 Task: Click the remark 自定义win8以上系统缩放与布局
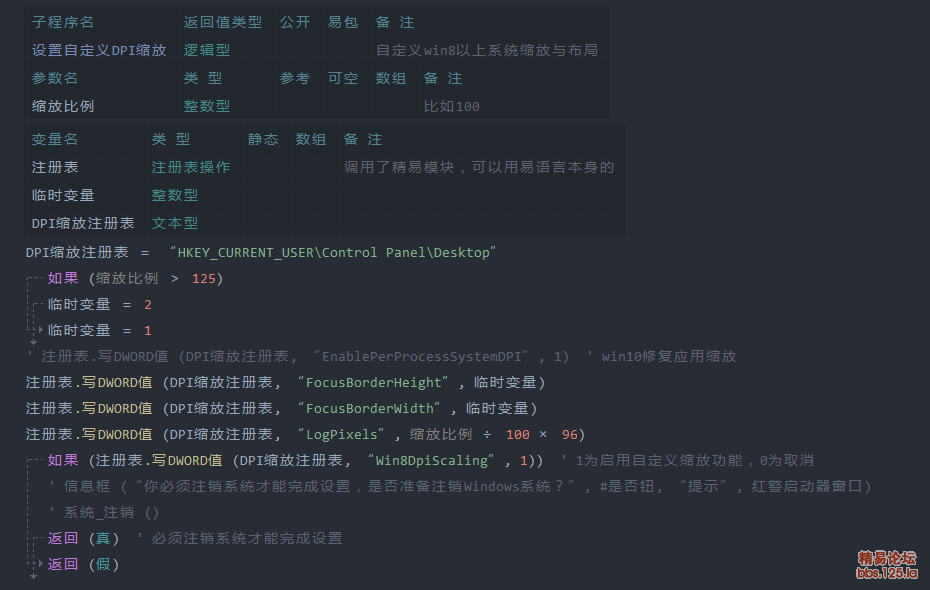point(487,50)
